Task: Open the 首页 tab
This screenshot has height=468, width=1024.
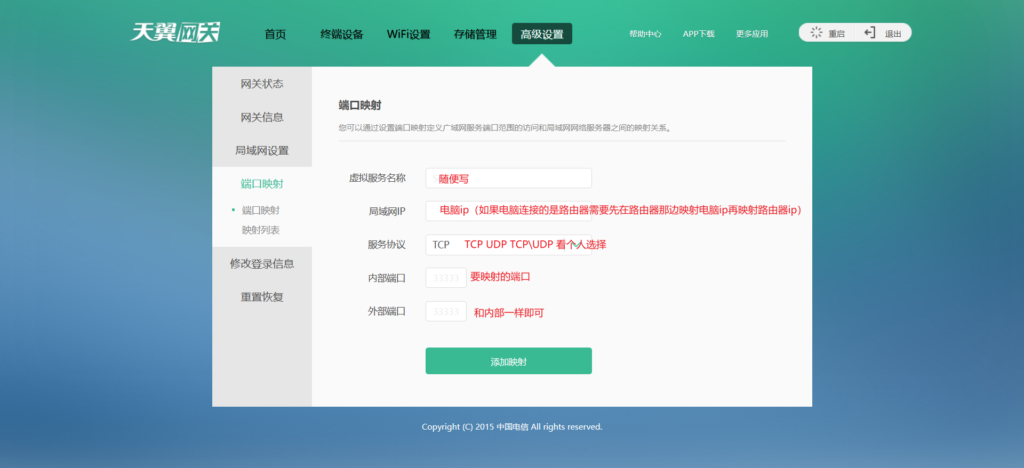Action: (x=275, y=34)
